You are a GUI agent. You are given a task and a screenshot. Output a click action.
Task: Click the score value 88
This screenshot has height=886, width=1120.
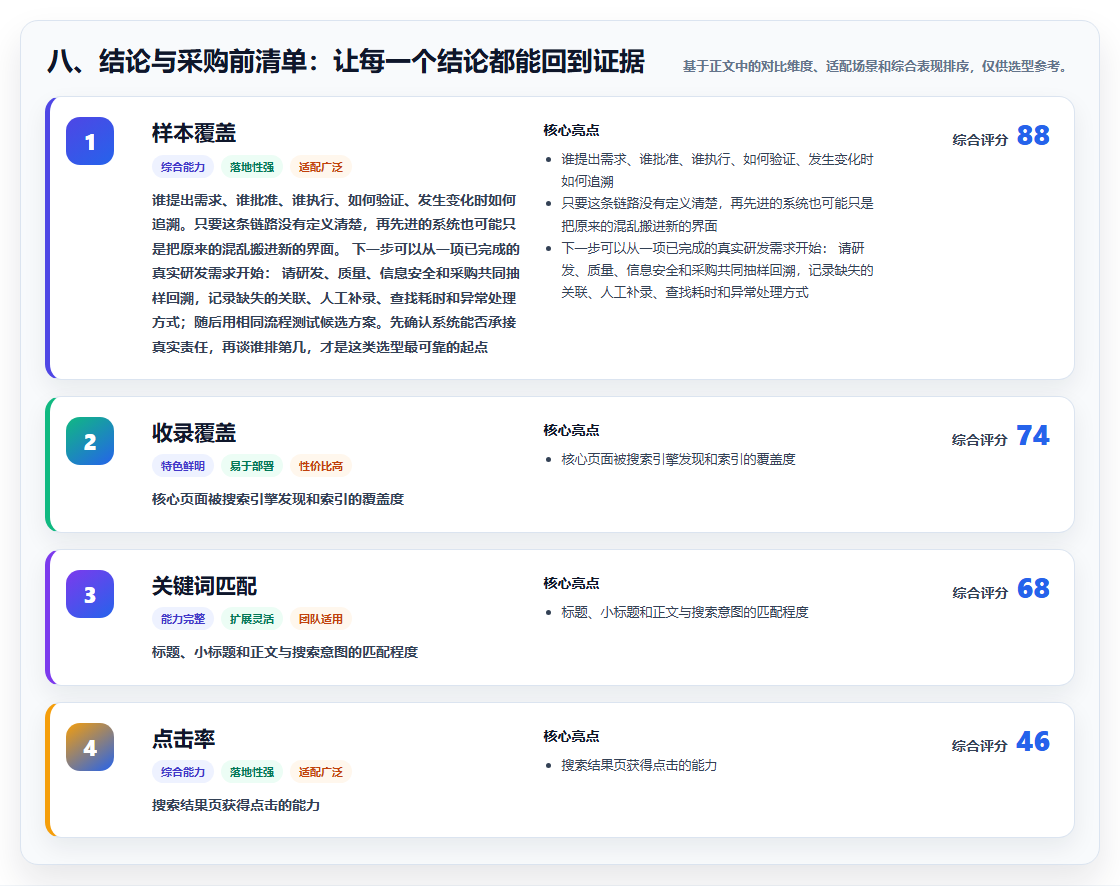1033,135
